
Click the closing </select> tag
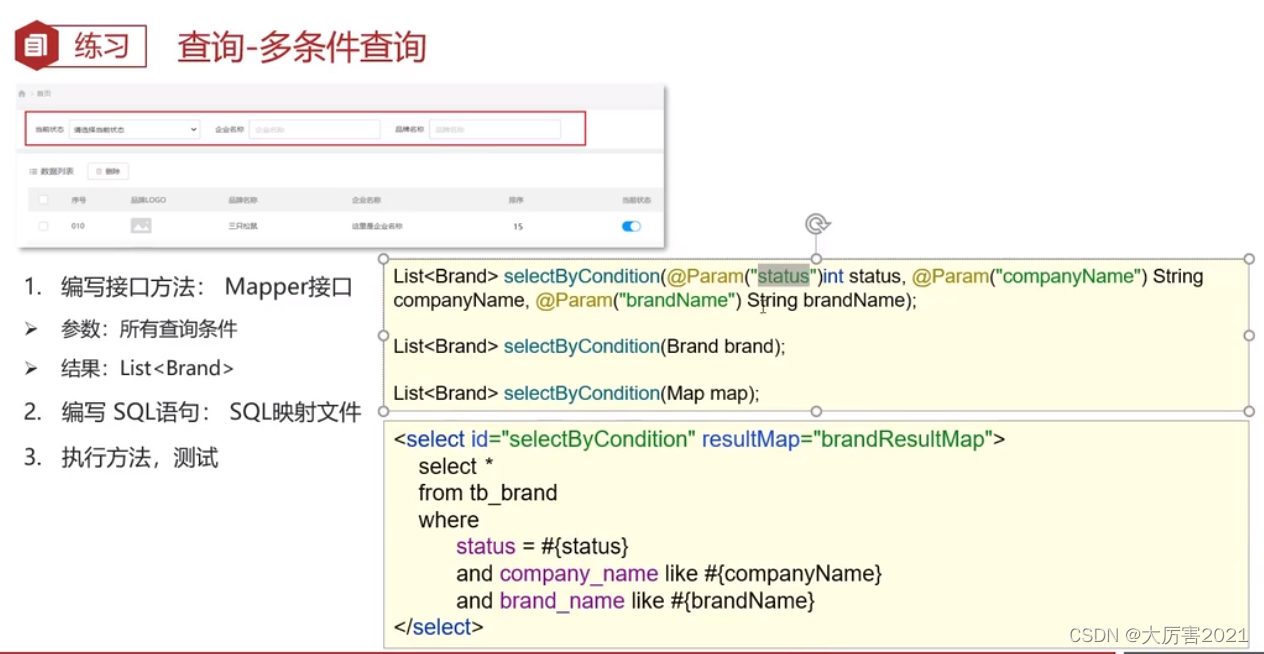(439, 627)
